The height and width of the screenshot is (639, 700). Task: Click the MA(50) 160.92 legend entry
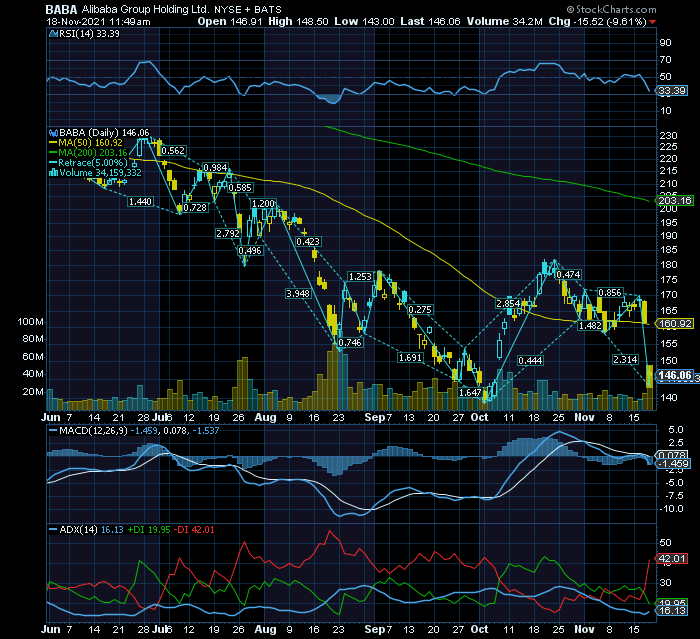point(91,143)
